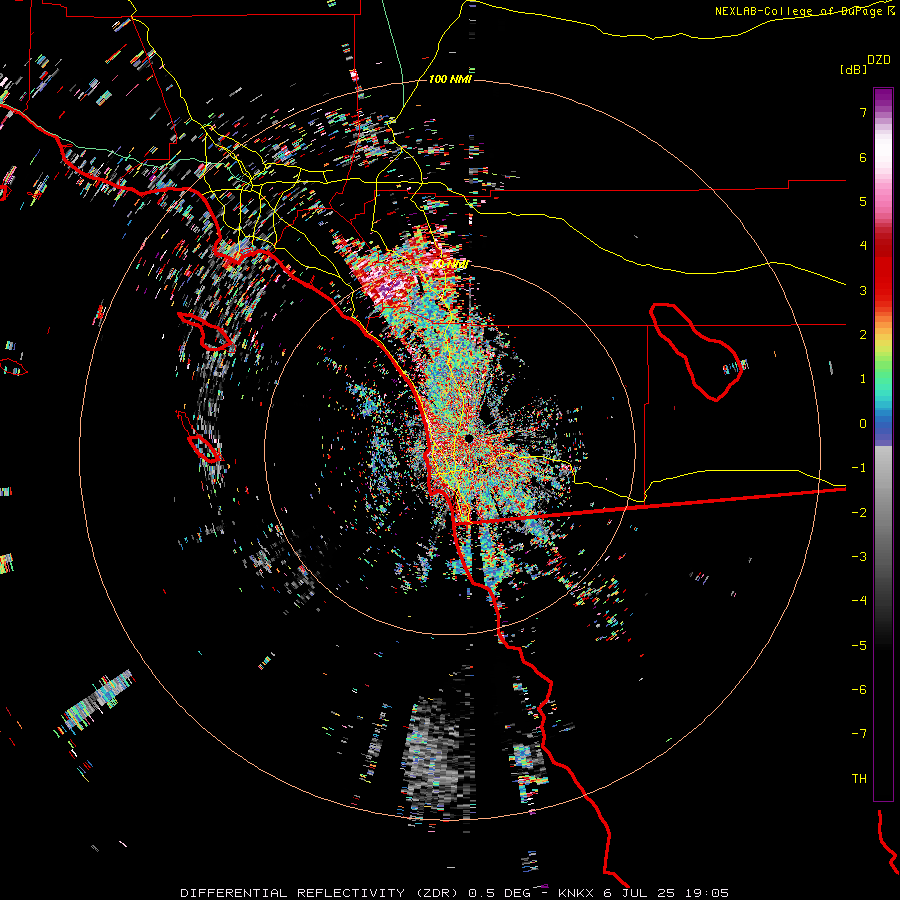Click the 3 value on the scale

(x=863, y=290)
